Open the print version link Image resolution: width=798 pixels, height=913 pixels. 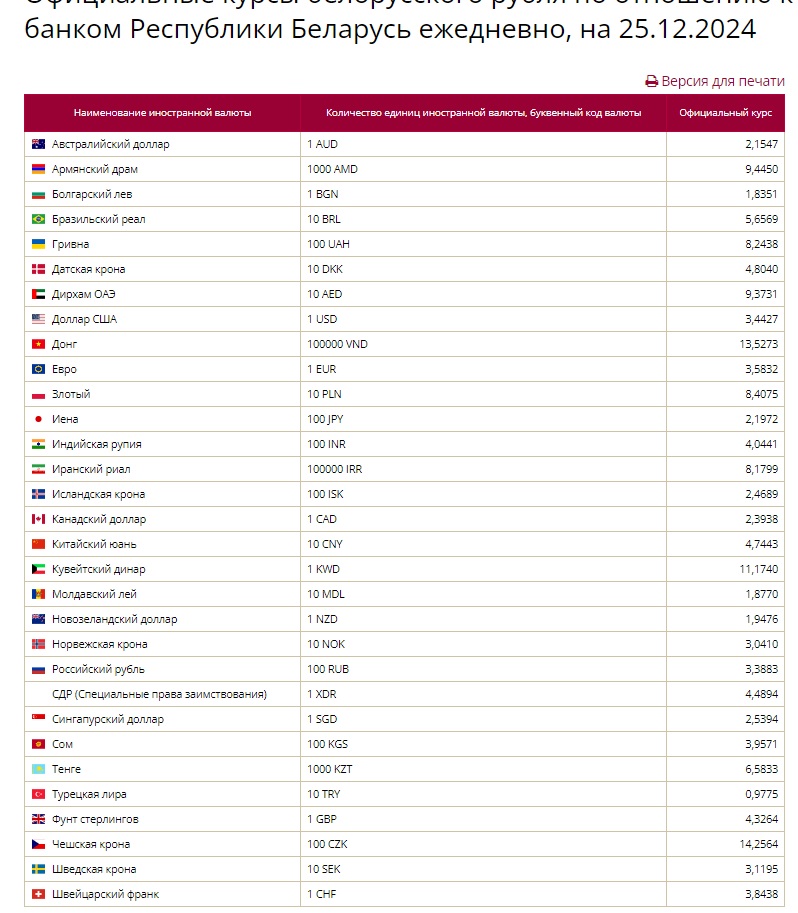point(715,81)
